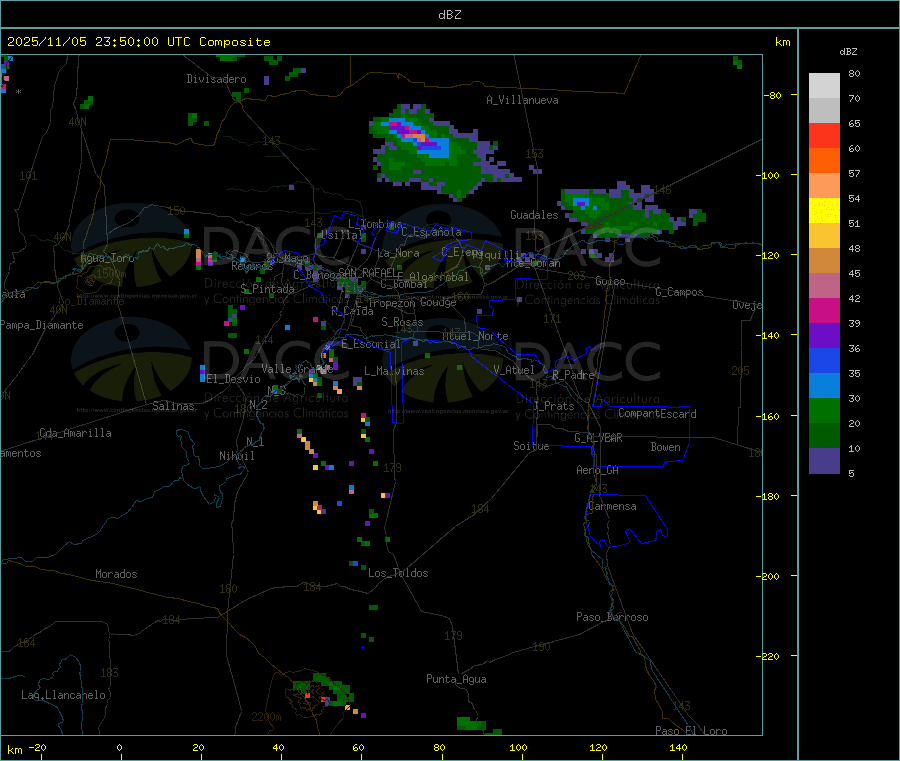Click the CompantEscard map label

657,414
